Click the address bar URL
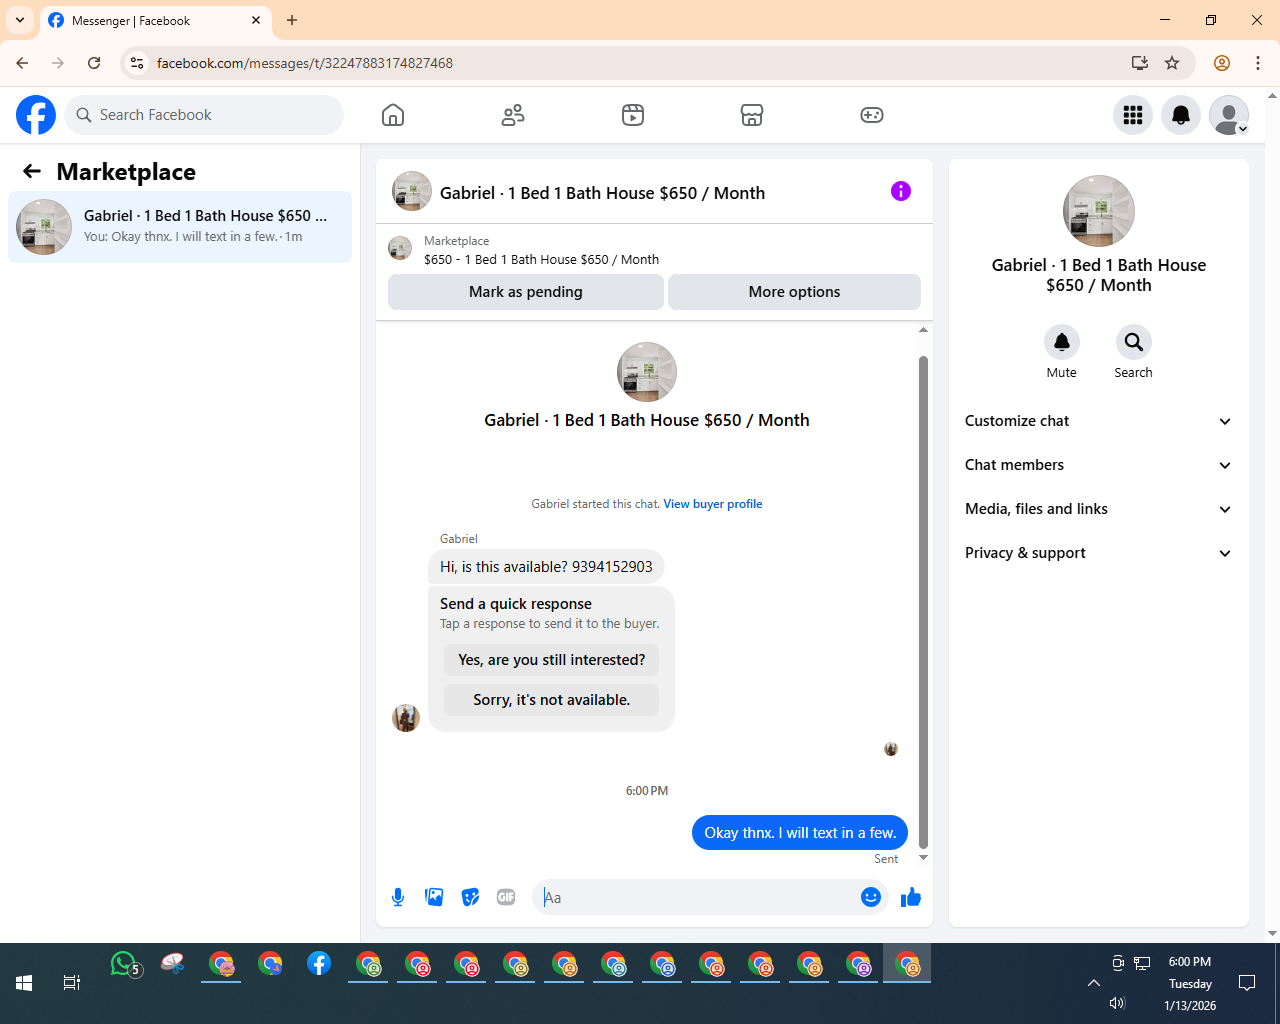1280x1024 pixels. (x=305, y=63)
